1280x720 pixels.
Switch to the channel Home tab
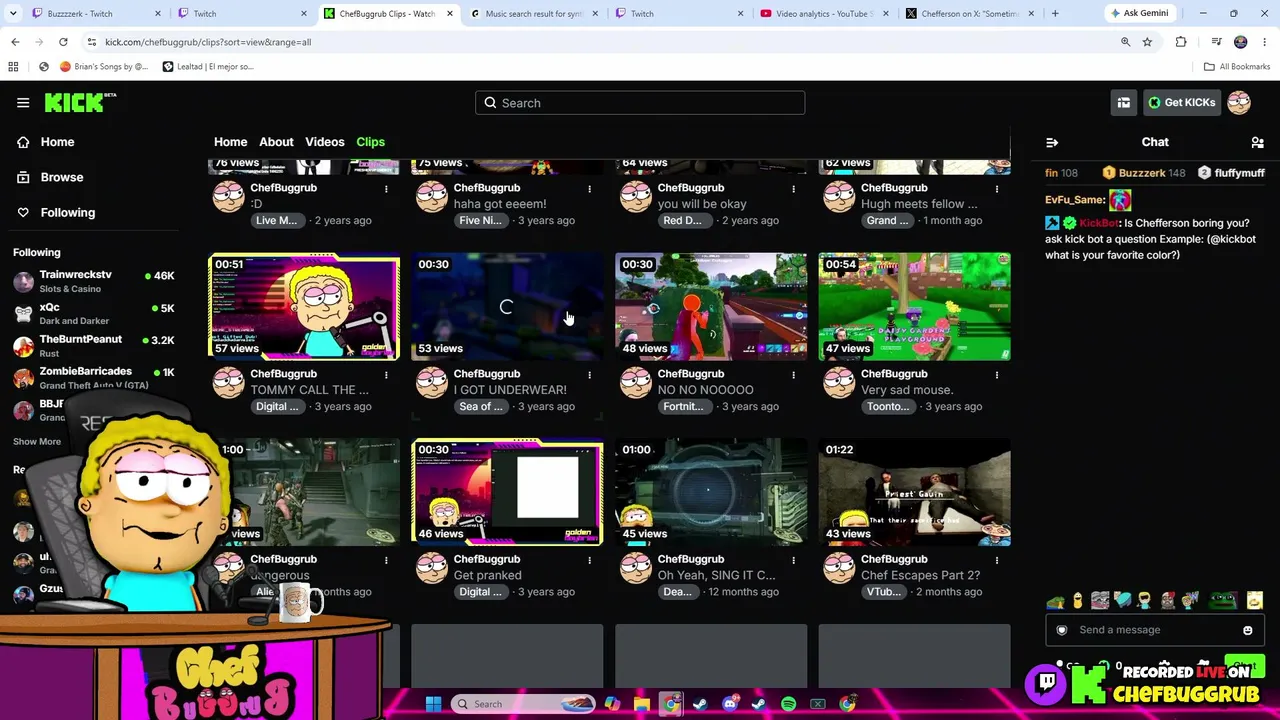[230, 142]
